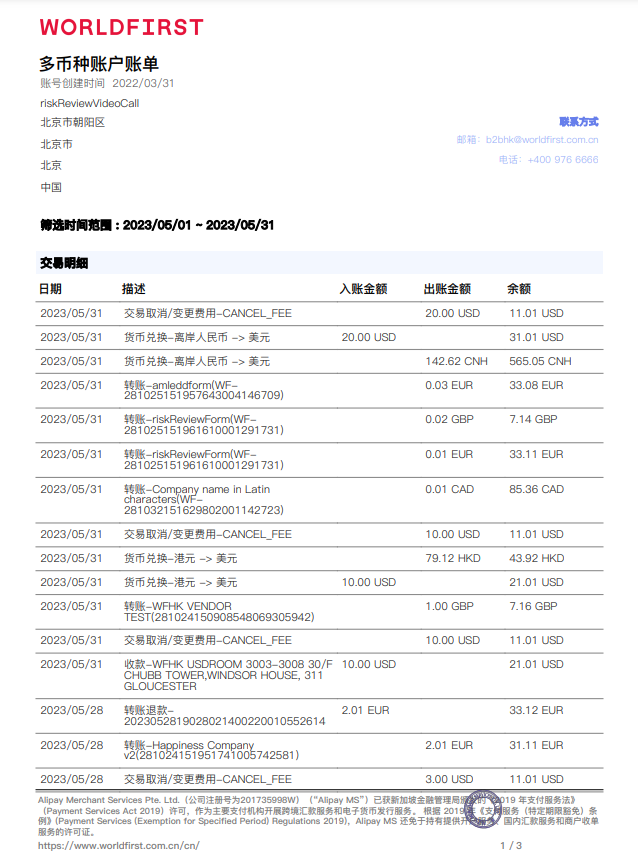Select the 3.00 USD outgoing amount
The width and height of the screenshot is (638, 863).
pos(449,779)
